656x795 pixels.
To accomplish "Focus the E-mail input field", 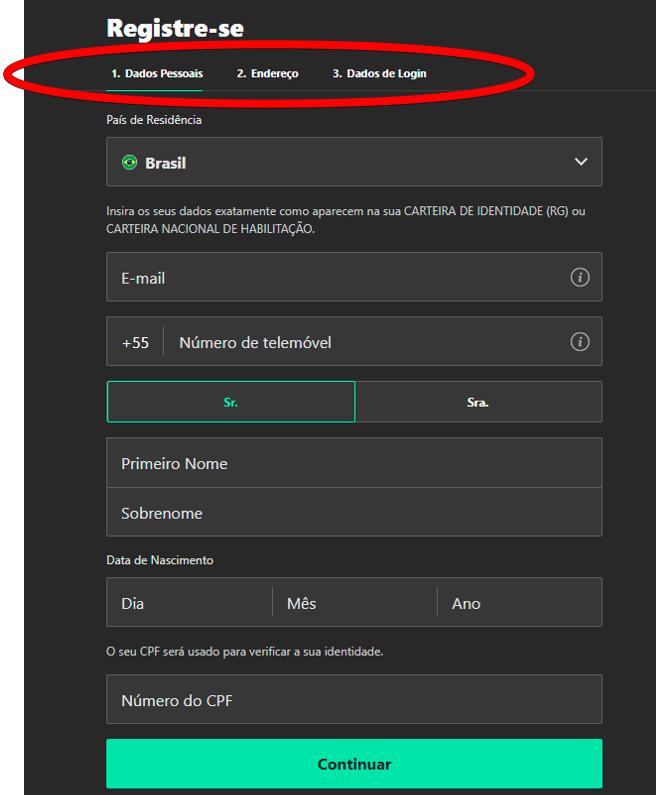I will click(x=354, y=277).
